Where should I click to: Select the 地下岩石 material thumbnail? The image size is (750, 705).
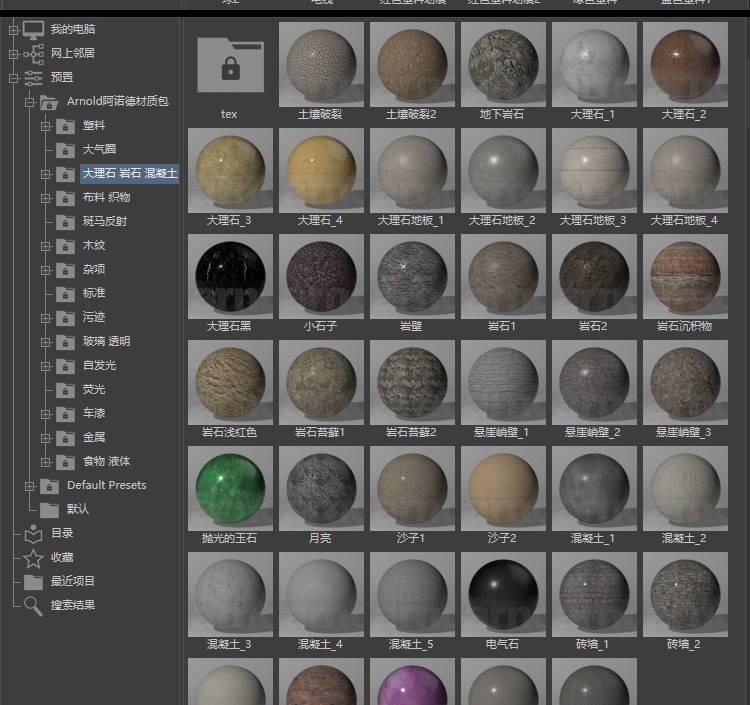503,64
